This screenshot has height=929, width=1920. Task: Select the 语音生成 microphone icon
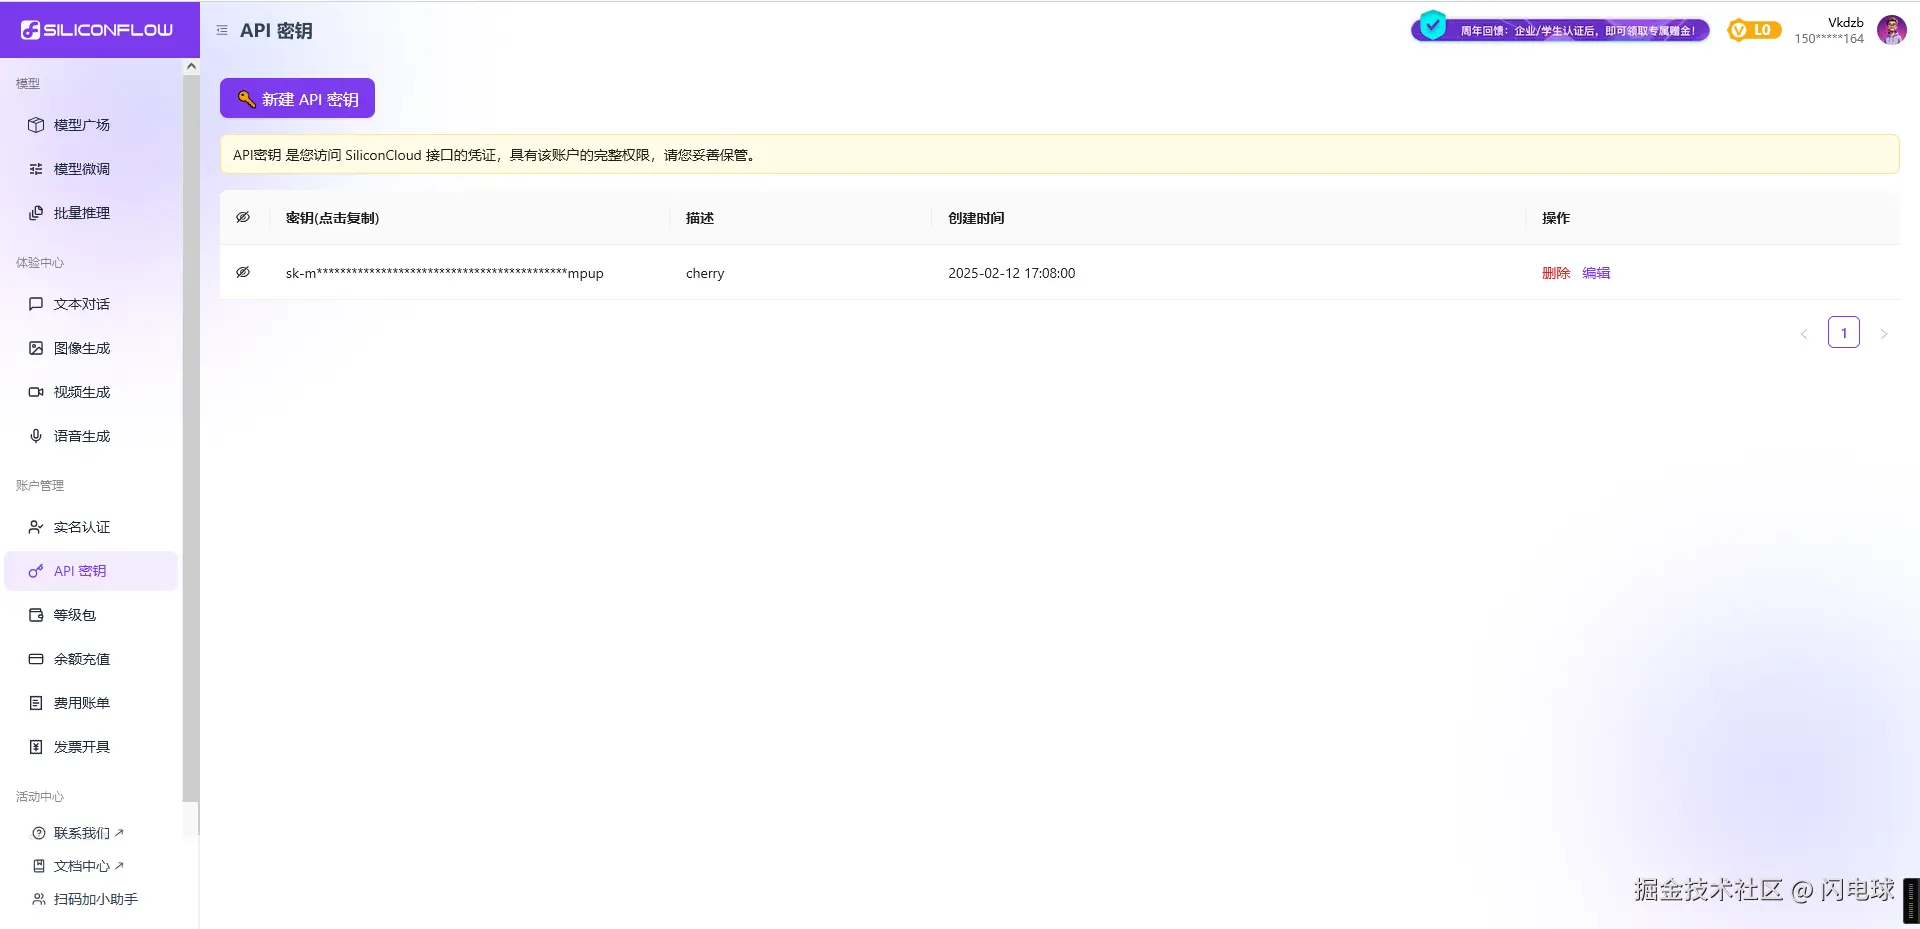[x=36, y=435]
